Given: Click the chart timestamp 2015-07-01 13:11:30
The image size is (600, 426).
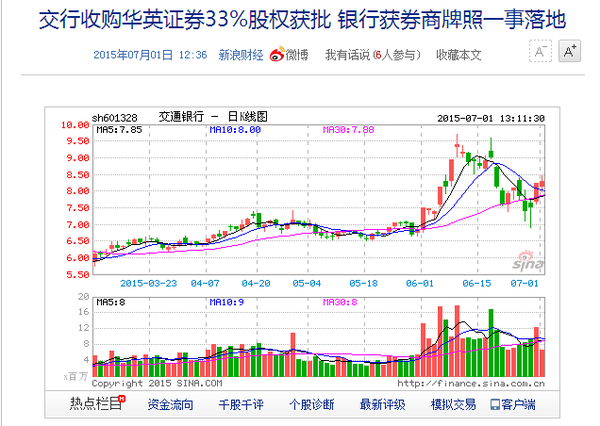Looking at the screenshot, I should coord(491,118).
